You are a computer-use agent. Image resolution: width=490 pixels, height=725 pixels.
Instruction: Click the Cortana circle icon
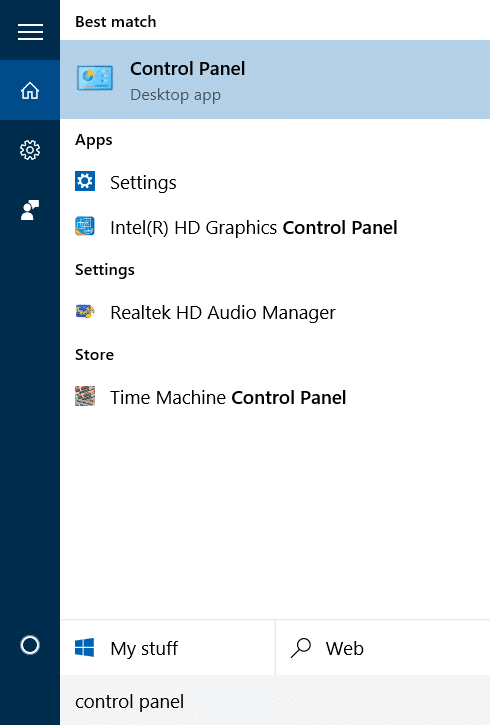[x=30, y=645]
